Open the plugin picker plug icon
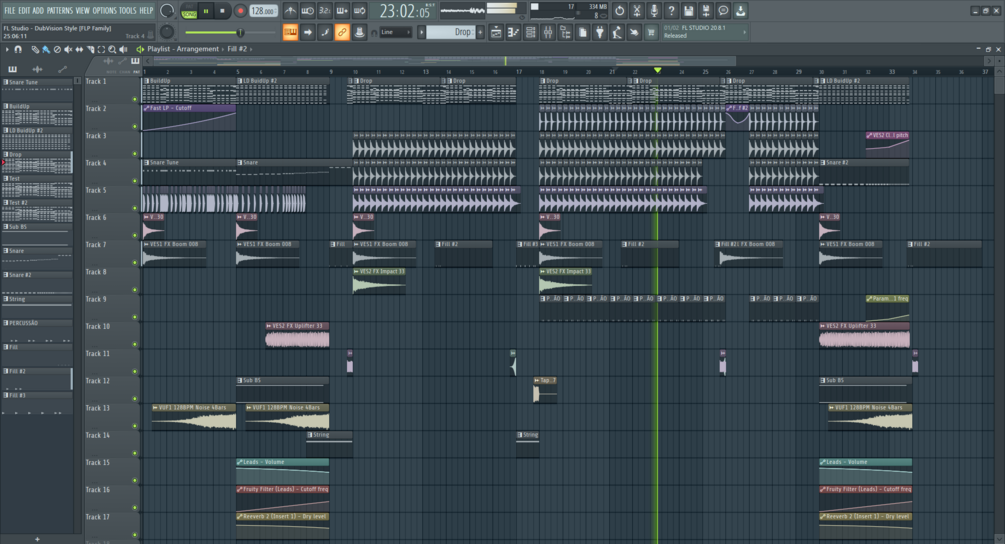 [600, 32]
